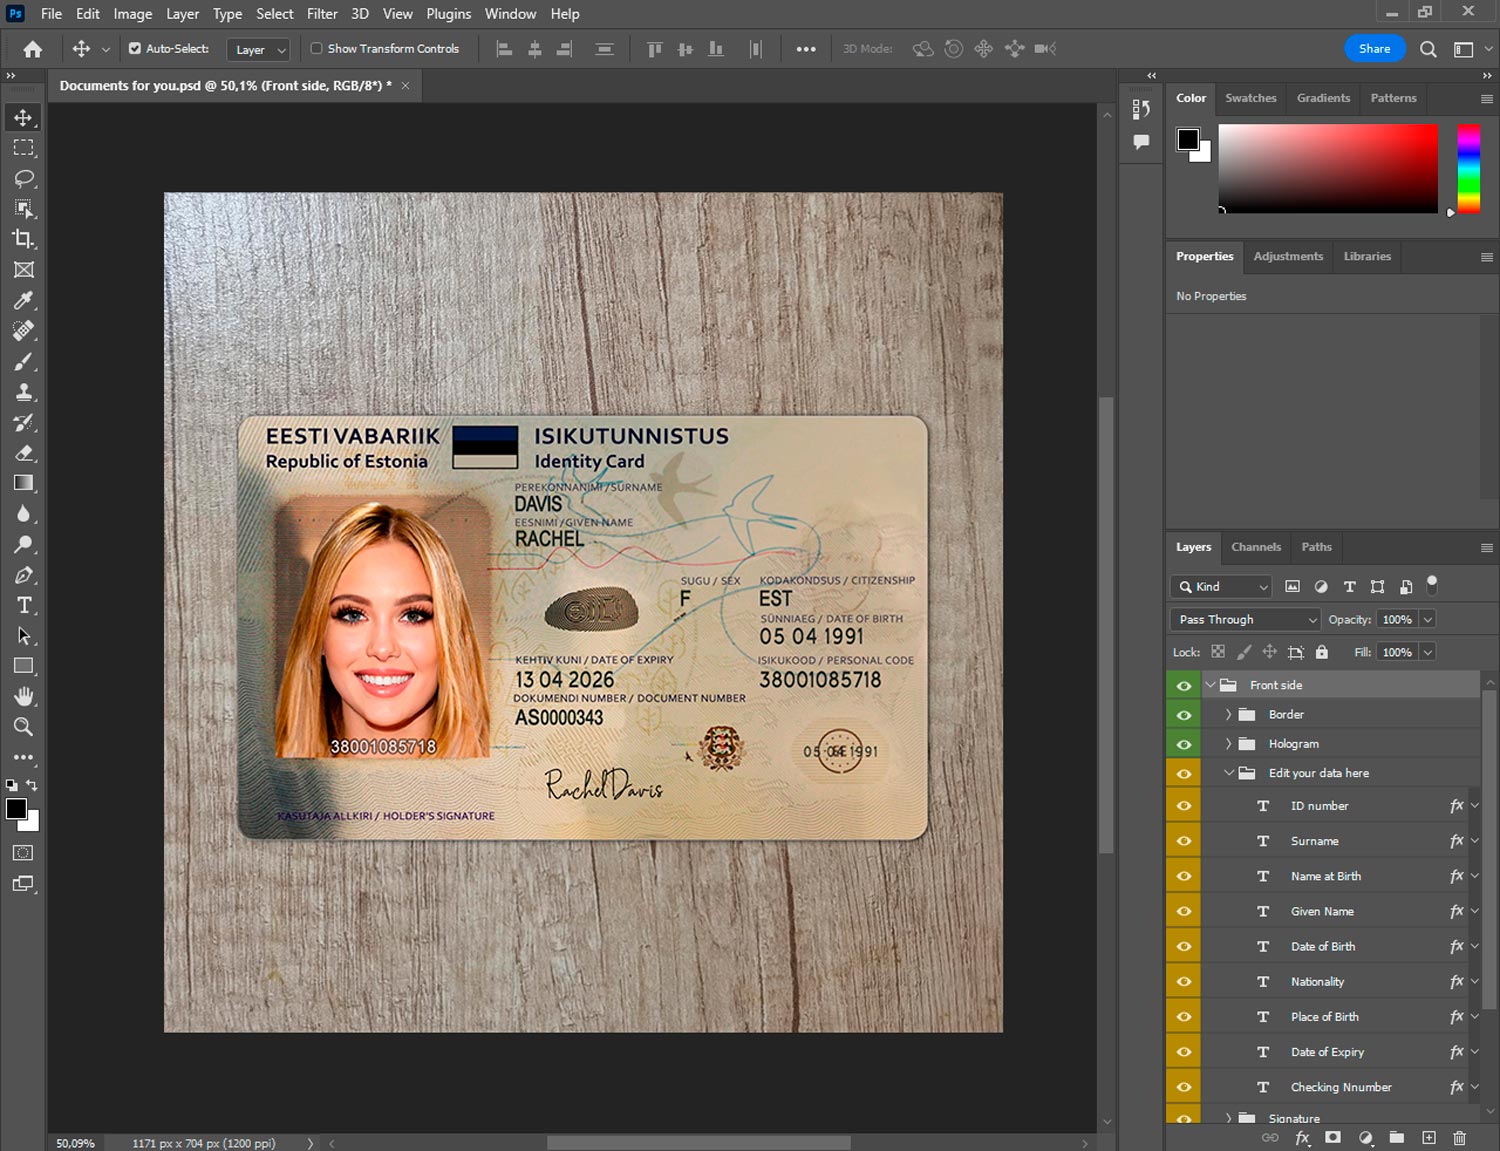The height and width of the screenshot is (1151, 1500).
Task: Click the delete layer trash icon
Action: coord(1459,1138)
